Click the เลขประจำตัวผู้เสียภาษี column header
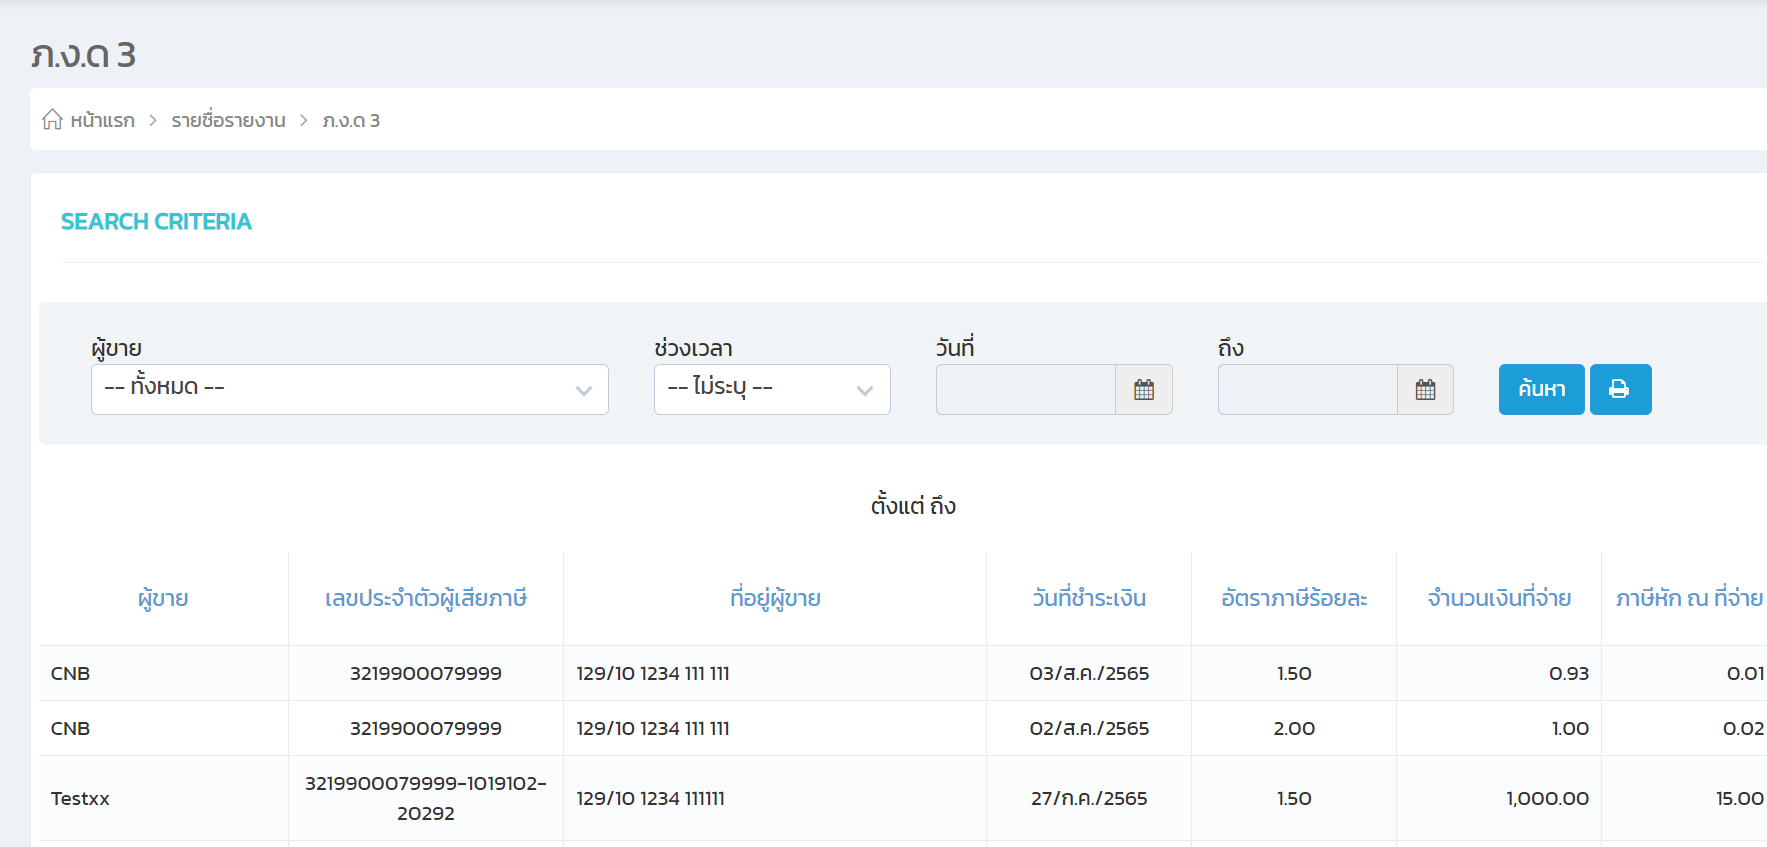The image size is (1767, 847). [x=426, y=598]
